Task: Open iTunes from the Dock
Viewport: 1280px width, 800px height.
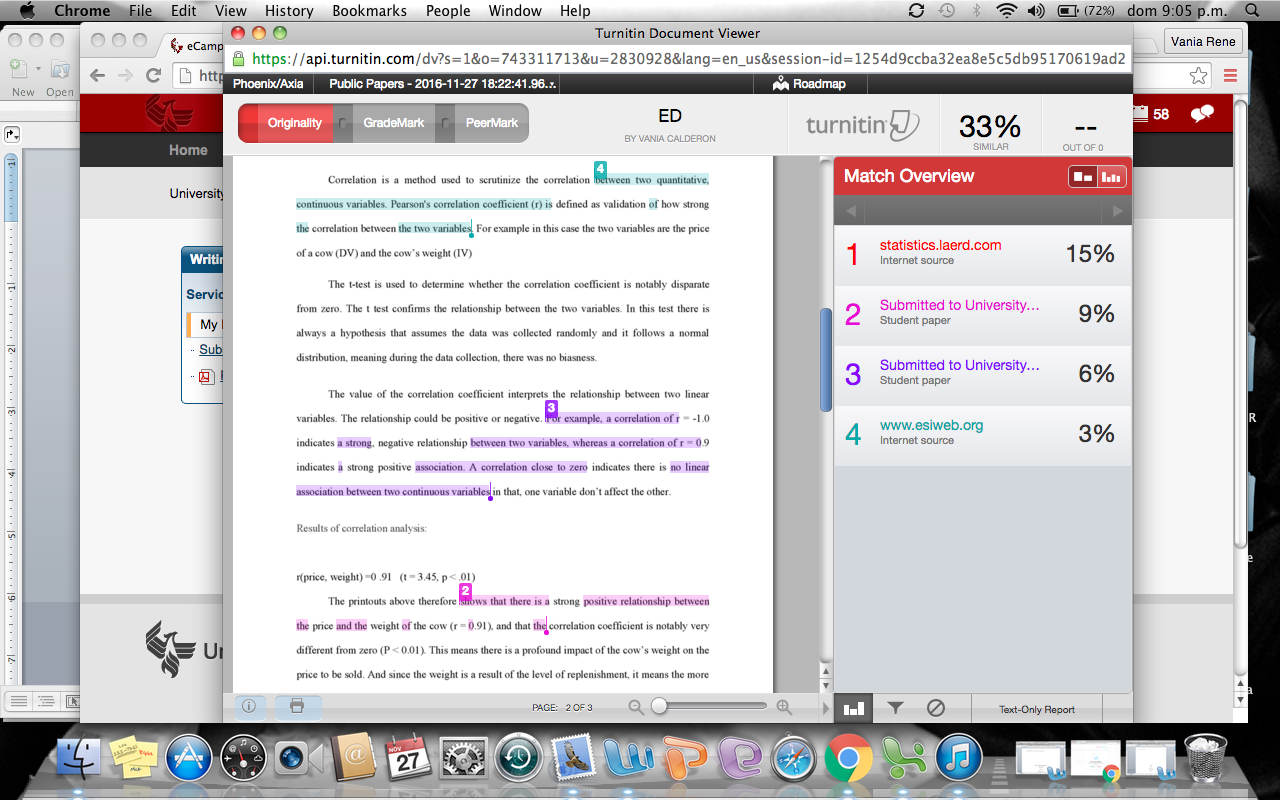Action: [x=959, y=759]
